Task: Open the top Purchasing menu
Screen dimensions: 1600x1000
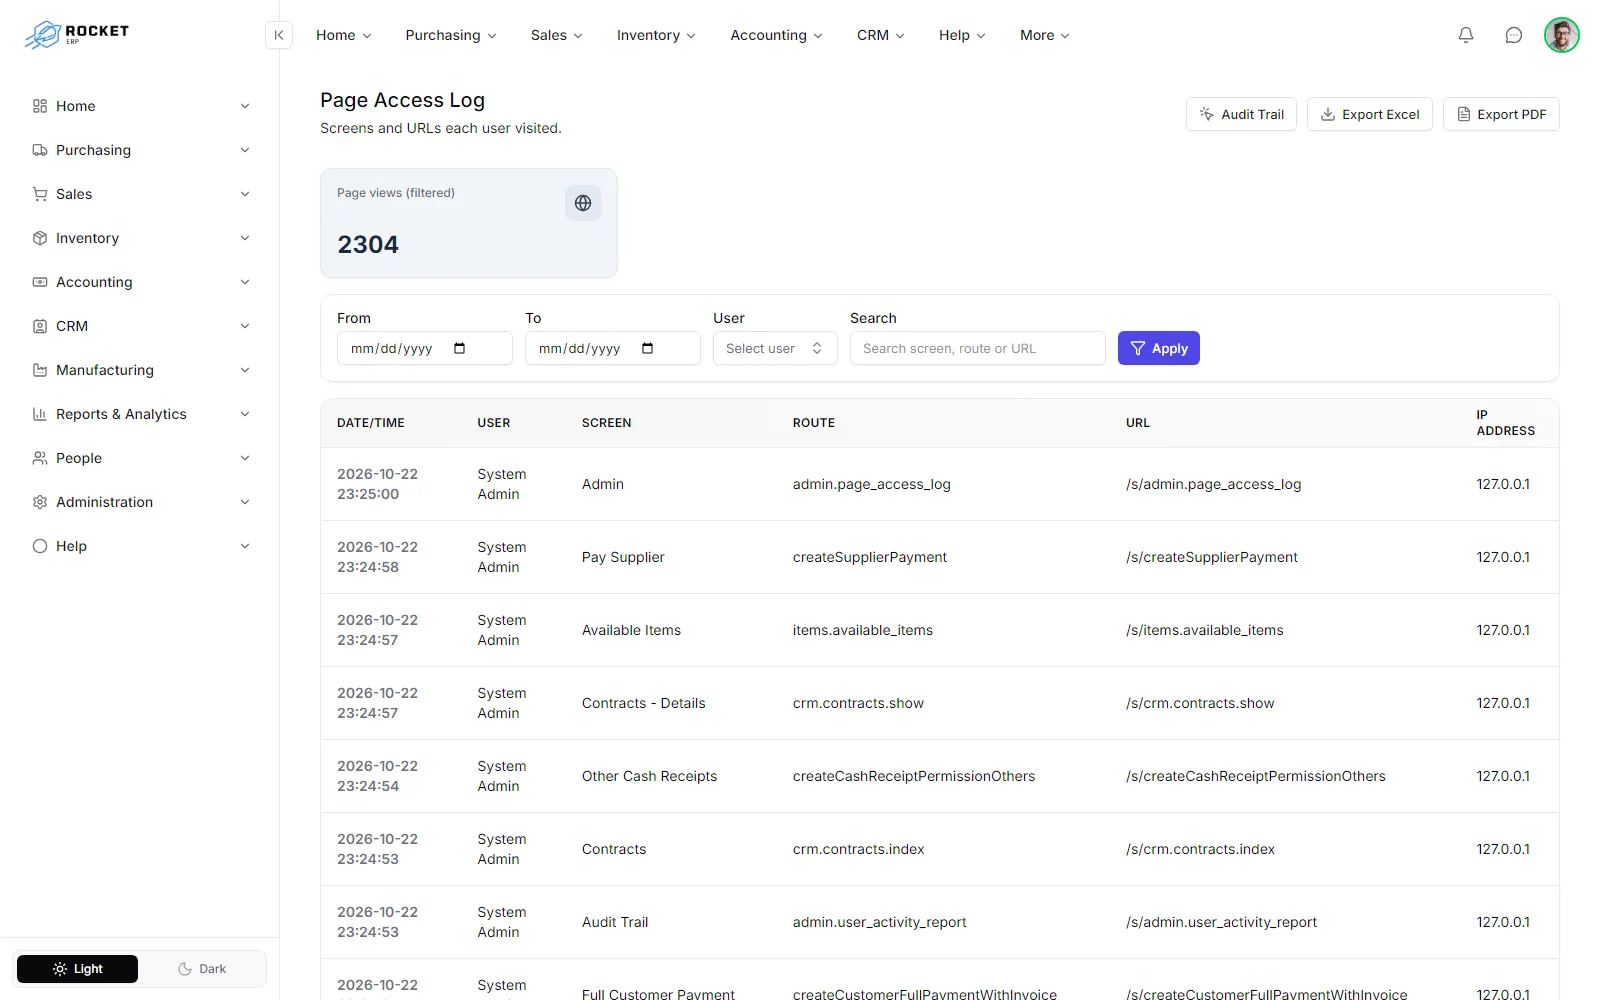Action: click(451, 35)
